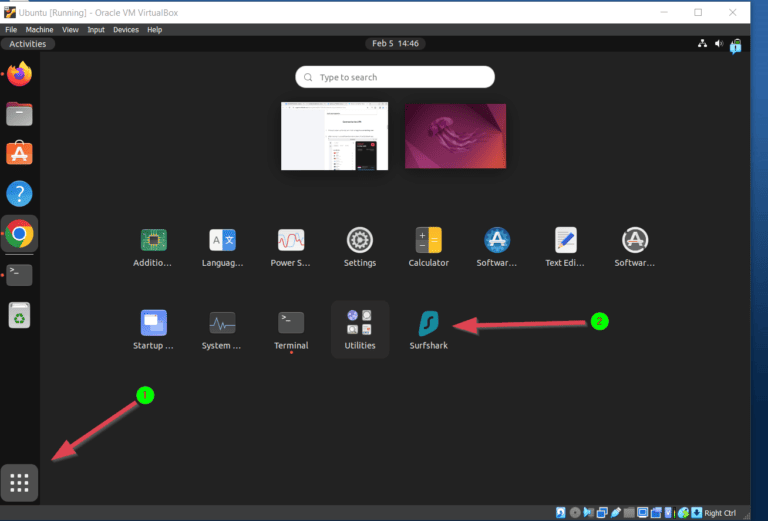Switch to Google Chrome in the dock

coord(19,234)
